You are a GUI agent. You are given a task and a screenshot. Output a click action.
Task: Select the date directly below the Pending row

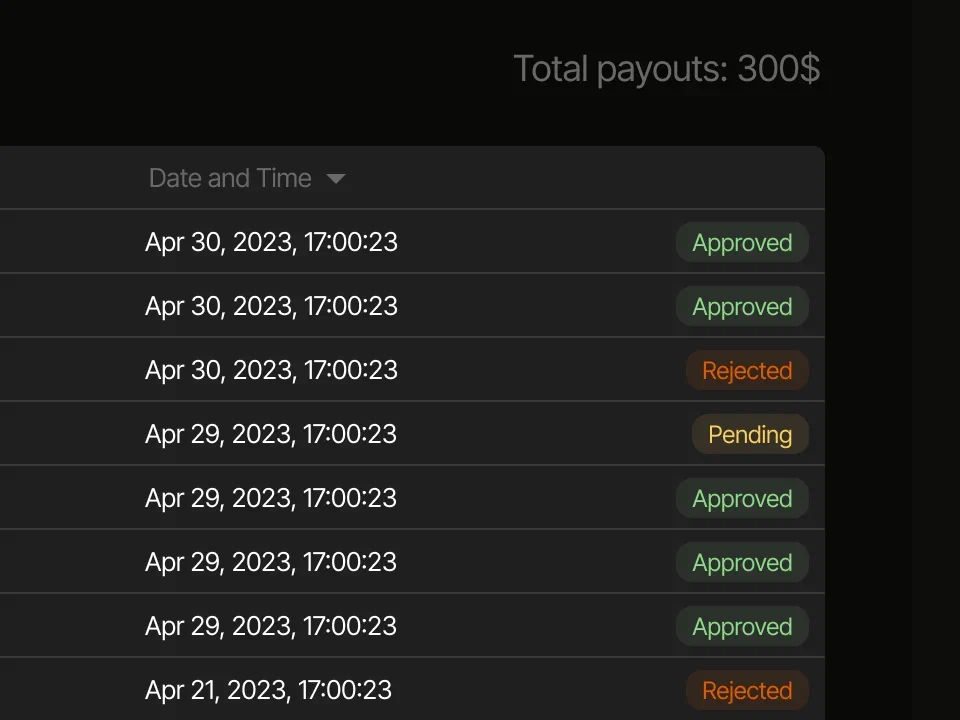[x=271, y=498]
